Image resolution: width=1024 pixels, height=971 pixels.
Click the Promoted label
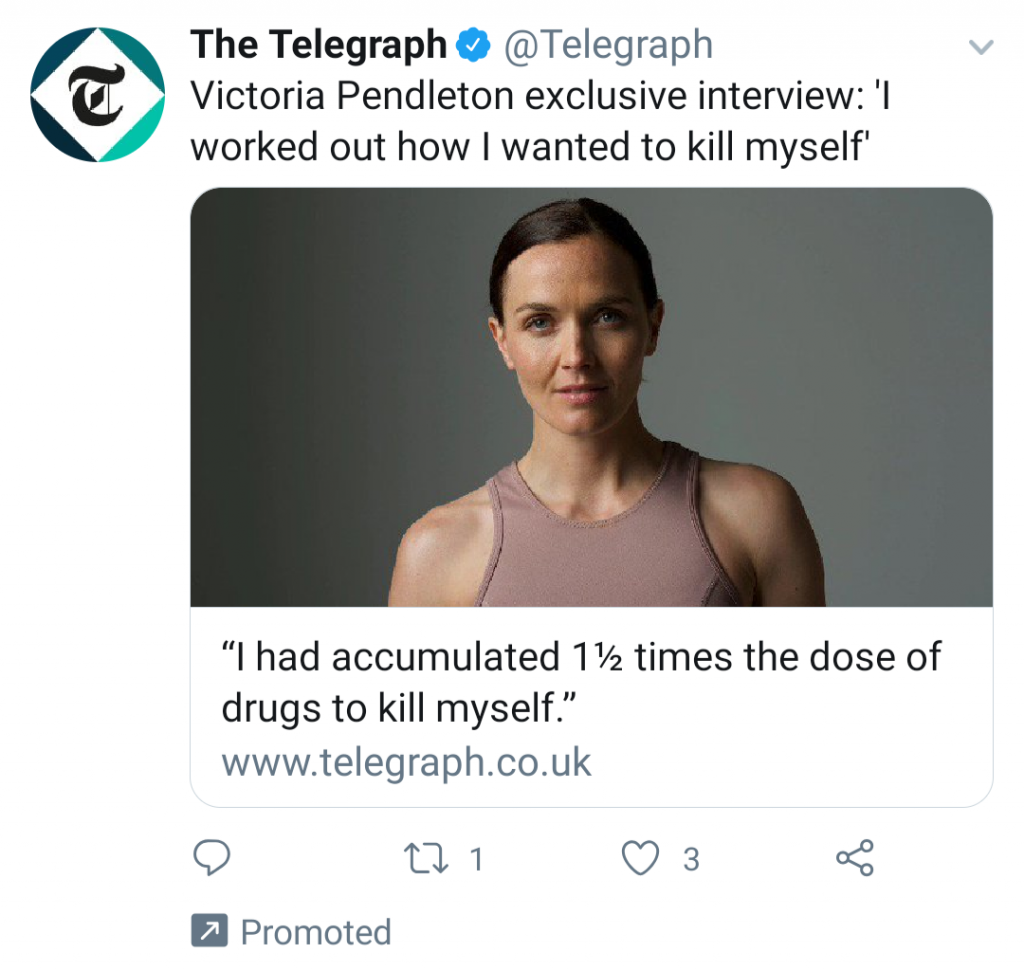pyautogui.click(x=316, y=932)
